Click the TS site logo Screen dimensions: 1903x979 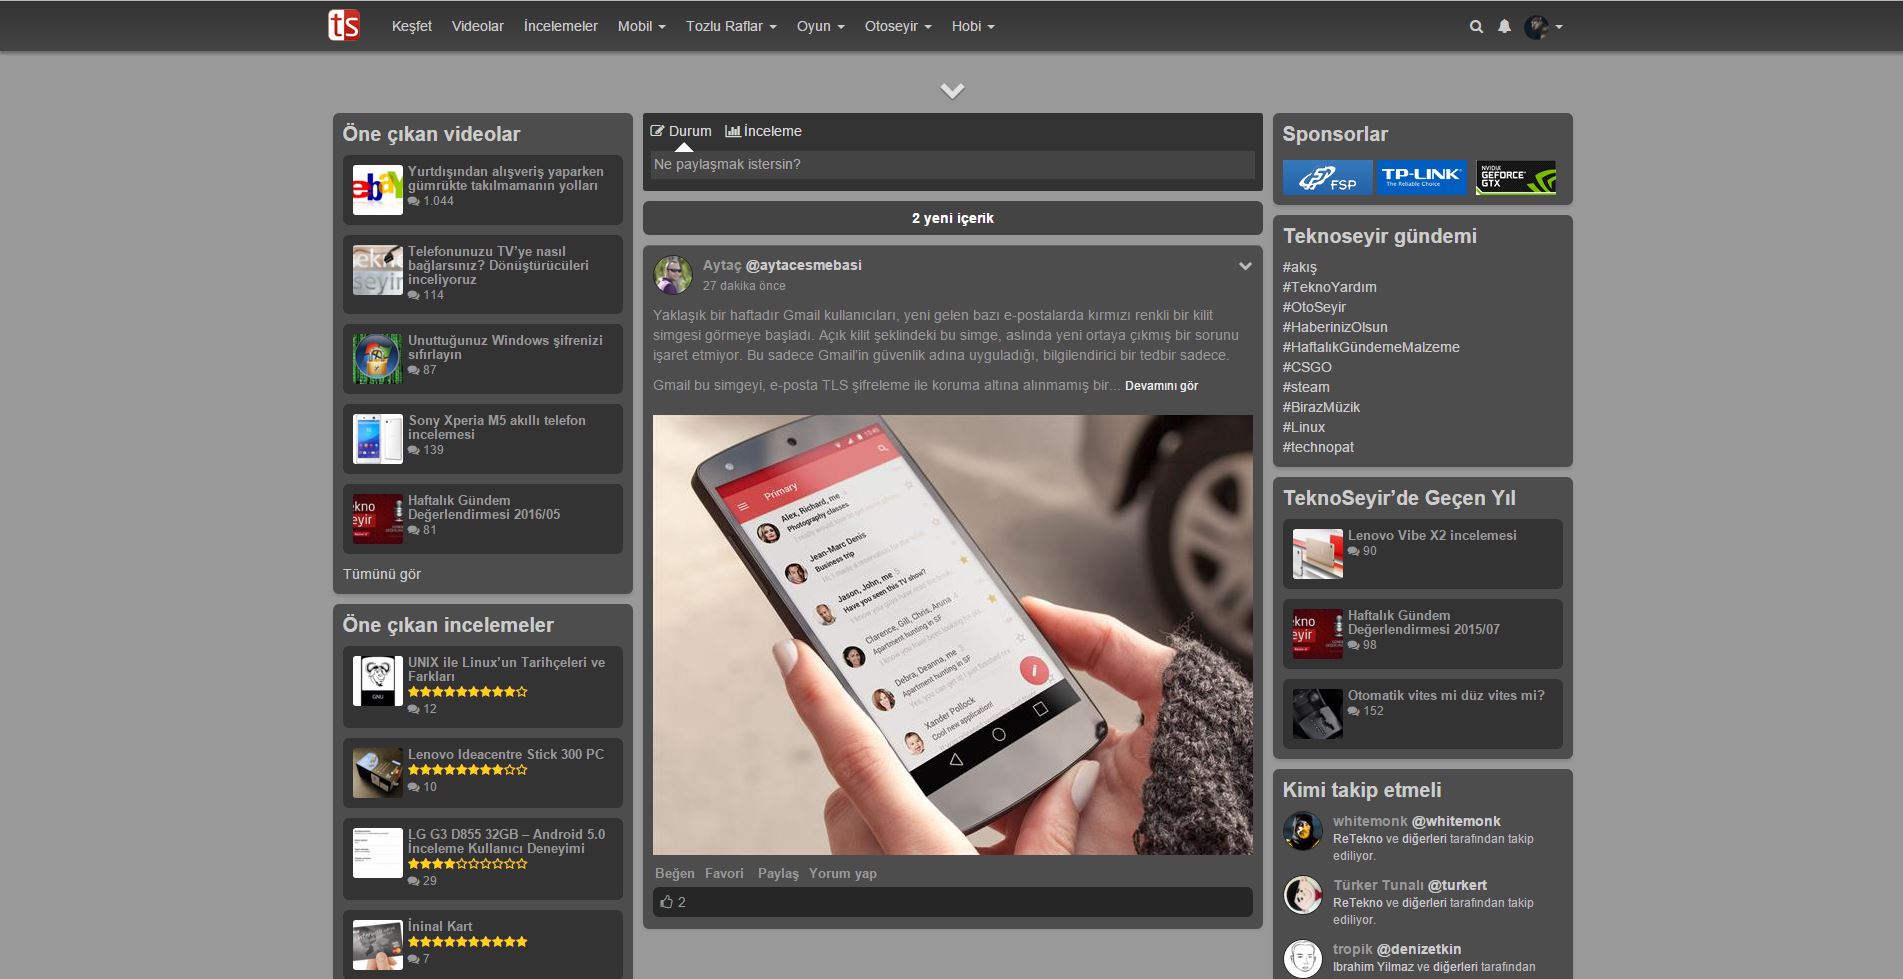344,26
